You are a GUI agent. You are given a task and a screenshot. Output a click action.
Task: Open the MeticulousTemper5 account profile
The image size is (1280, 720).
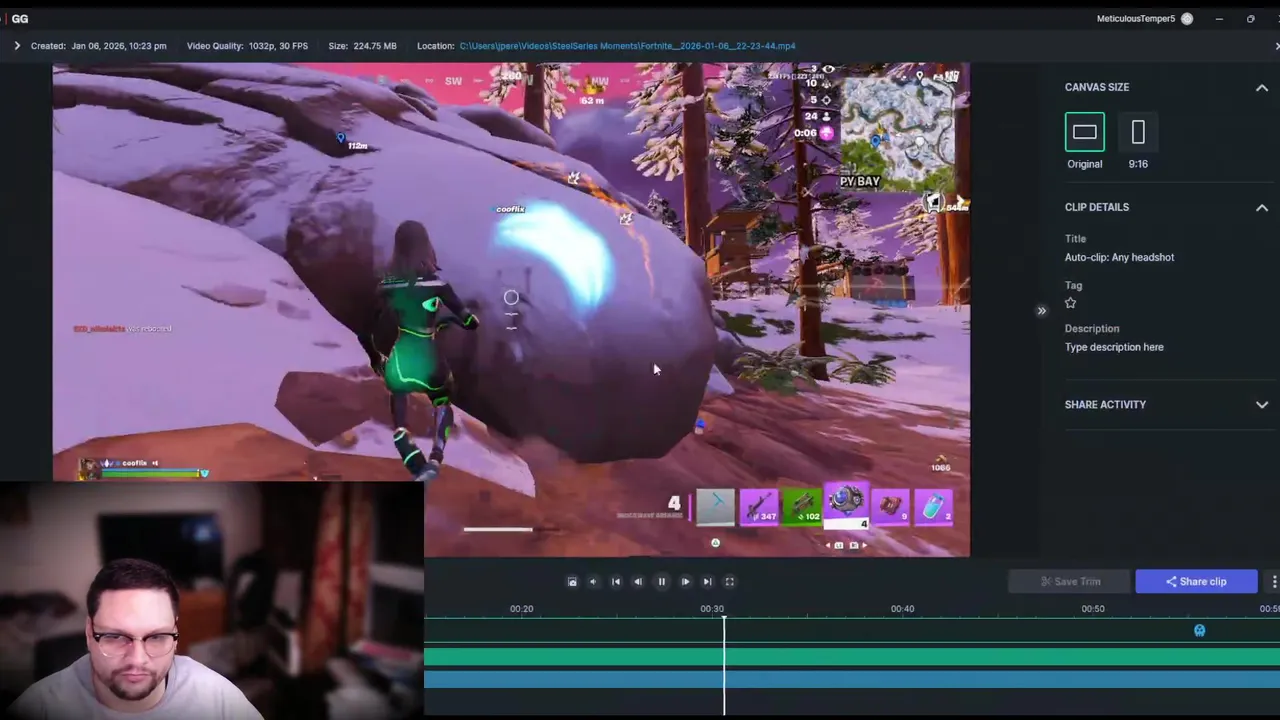(1145, 18)
